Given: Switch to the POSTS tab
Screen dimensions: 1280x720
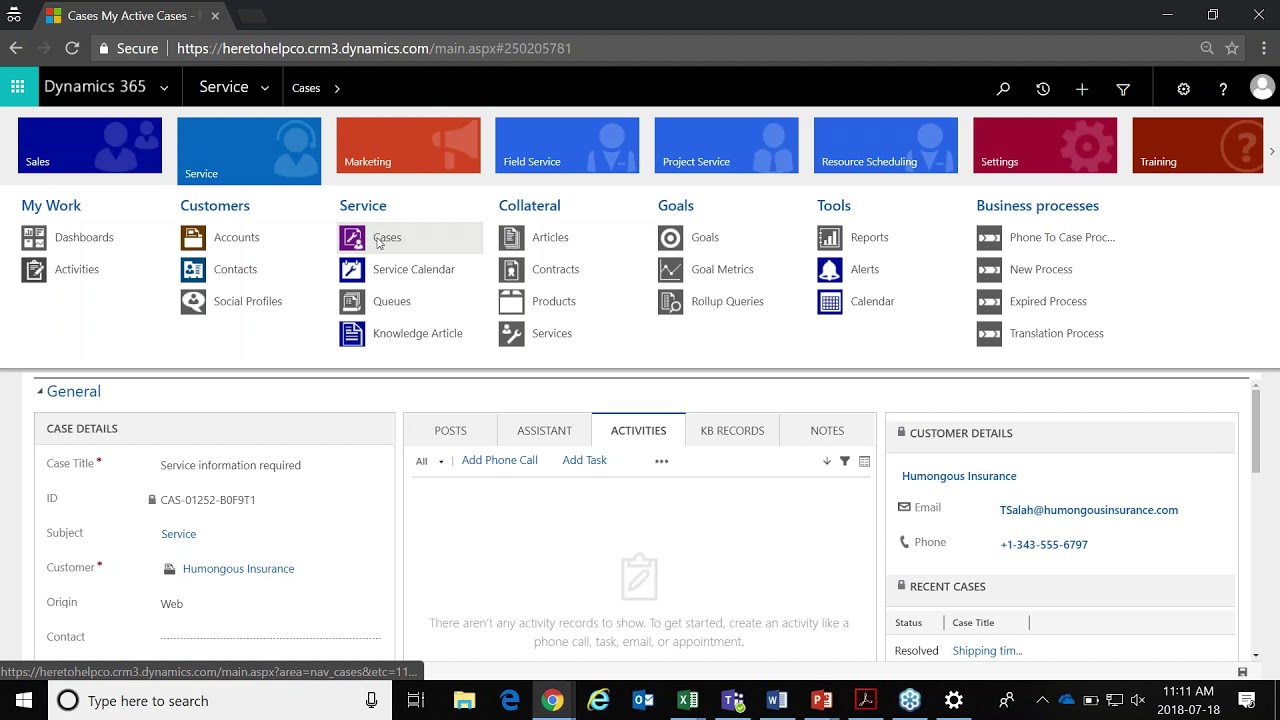Looking at the screenshot, I should [x=450, y=430].
